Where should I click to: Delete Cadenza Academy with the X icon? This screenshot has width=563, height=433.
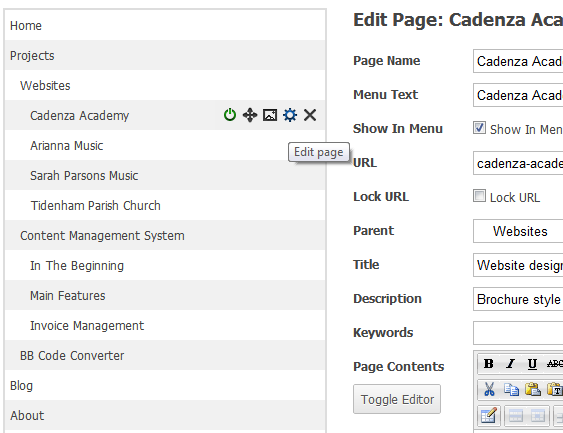click(310, 115)
